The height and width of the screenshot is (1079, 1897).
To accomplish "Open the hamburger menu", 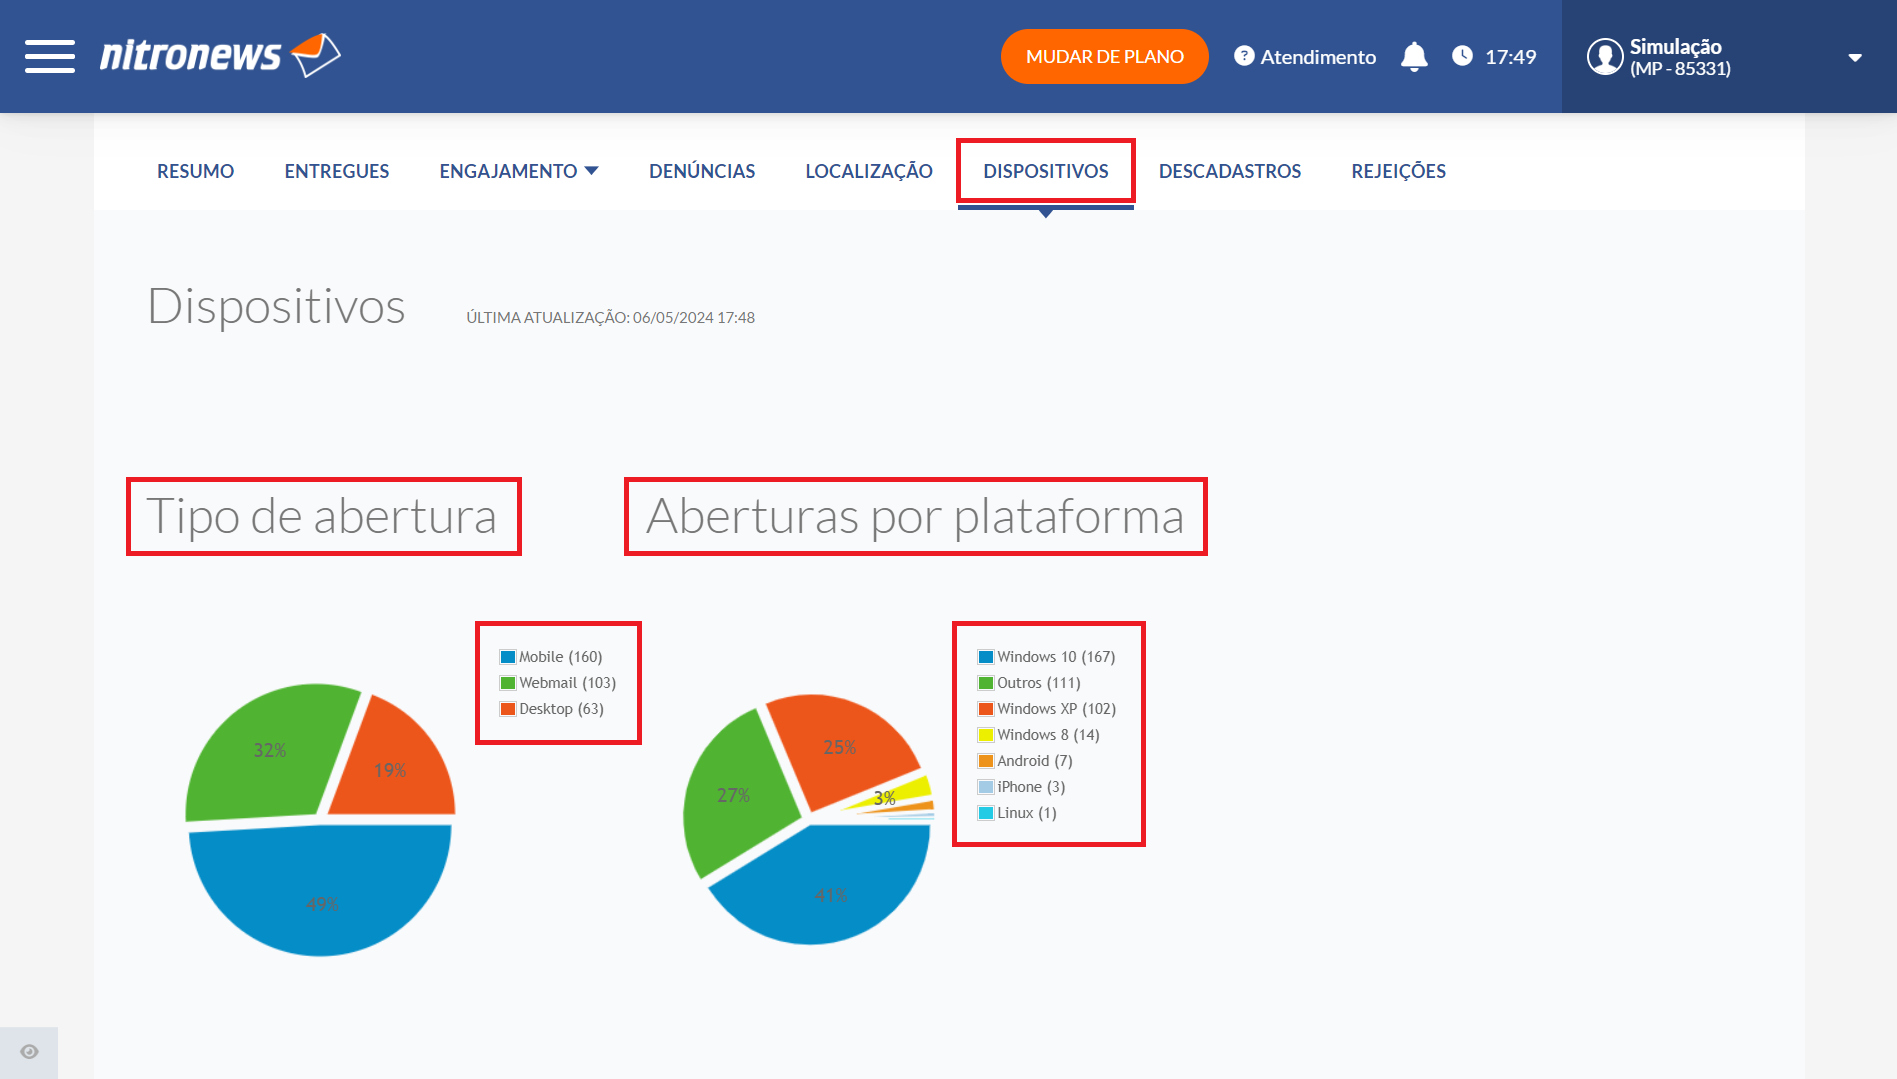I will click(x=50, y=56).
